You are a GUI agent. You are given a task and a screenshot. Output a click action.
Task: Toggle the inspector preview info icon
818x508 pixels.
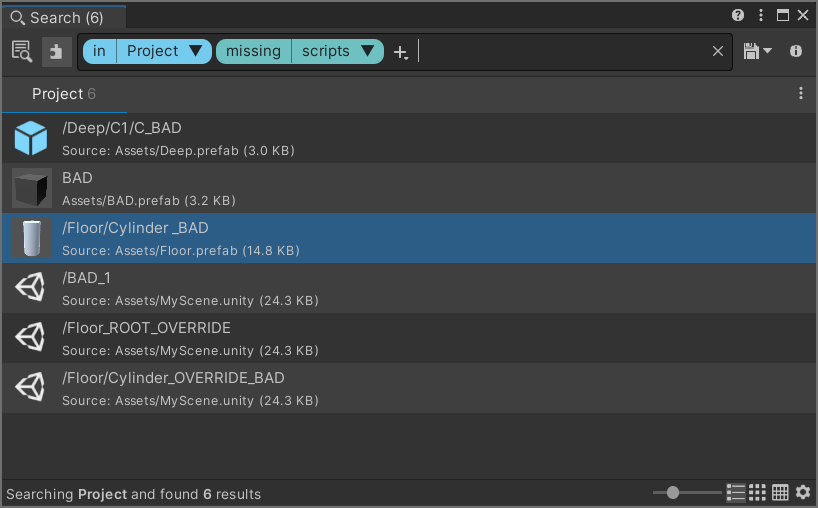796,51
